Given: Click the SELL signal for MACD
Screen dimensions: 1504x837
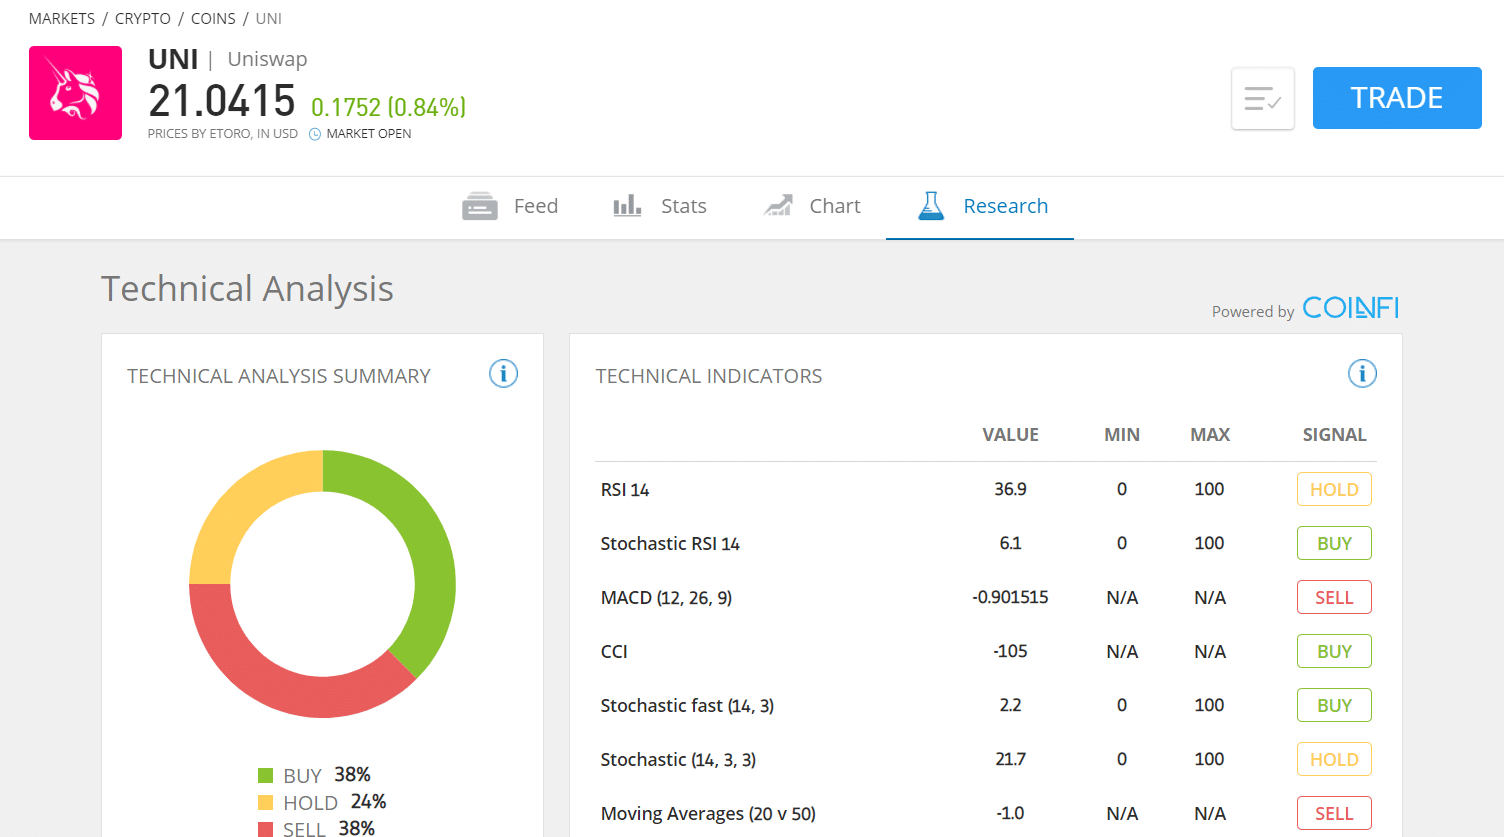Looking at the screenshot, I should click(1334, 597).
